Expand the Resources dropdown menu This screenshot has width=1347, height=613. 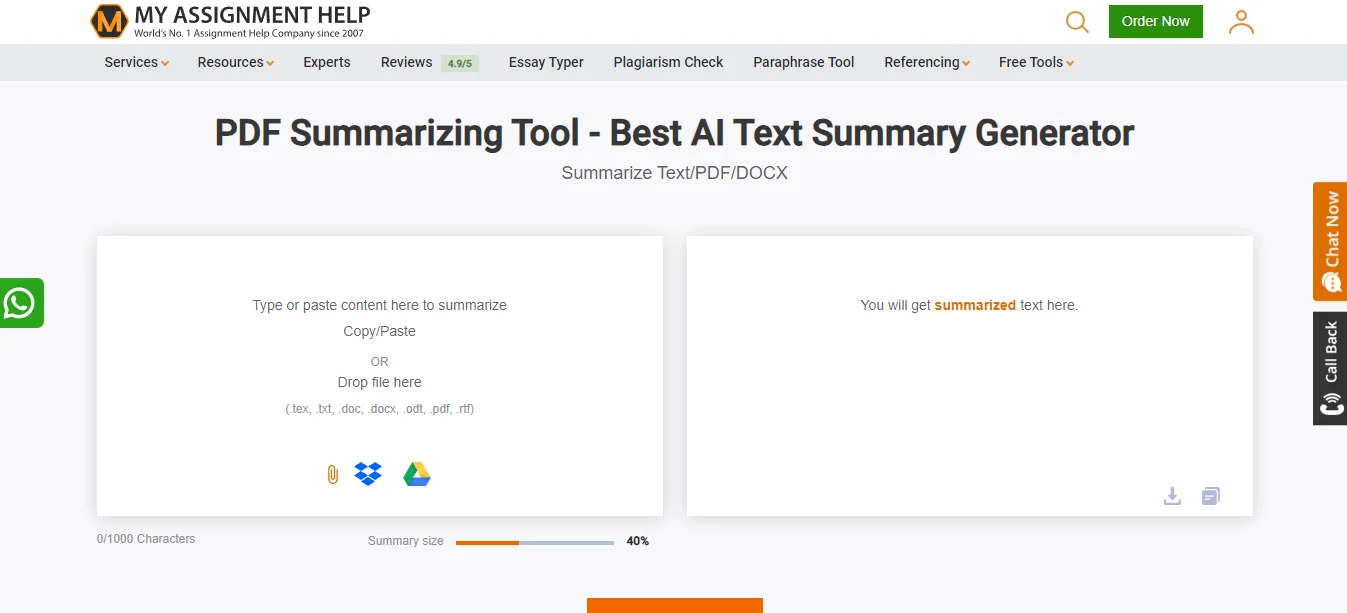pyautogui.click(x=236, y=62)
